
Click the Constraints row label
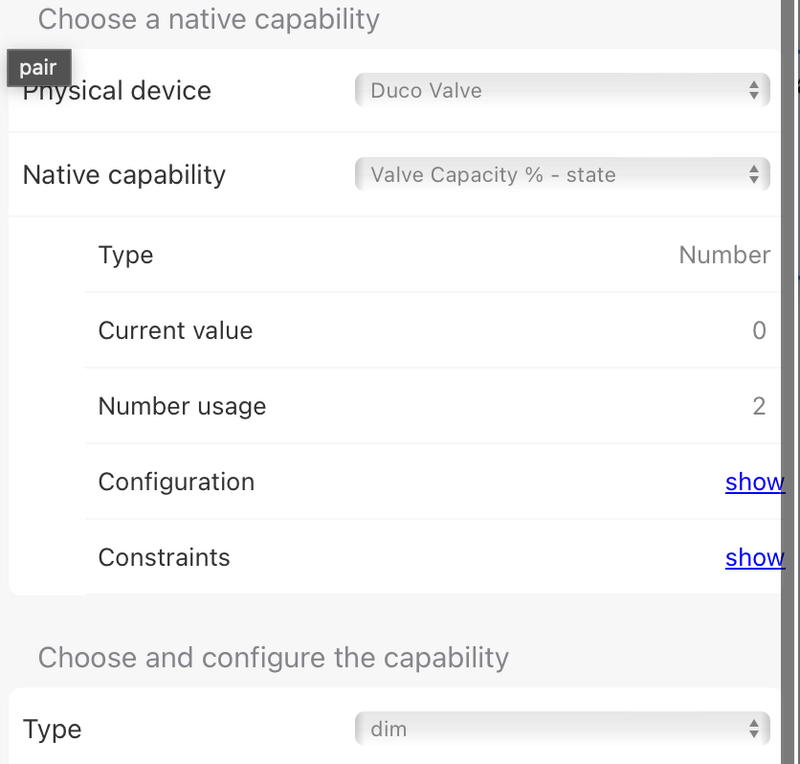164,557
